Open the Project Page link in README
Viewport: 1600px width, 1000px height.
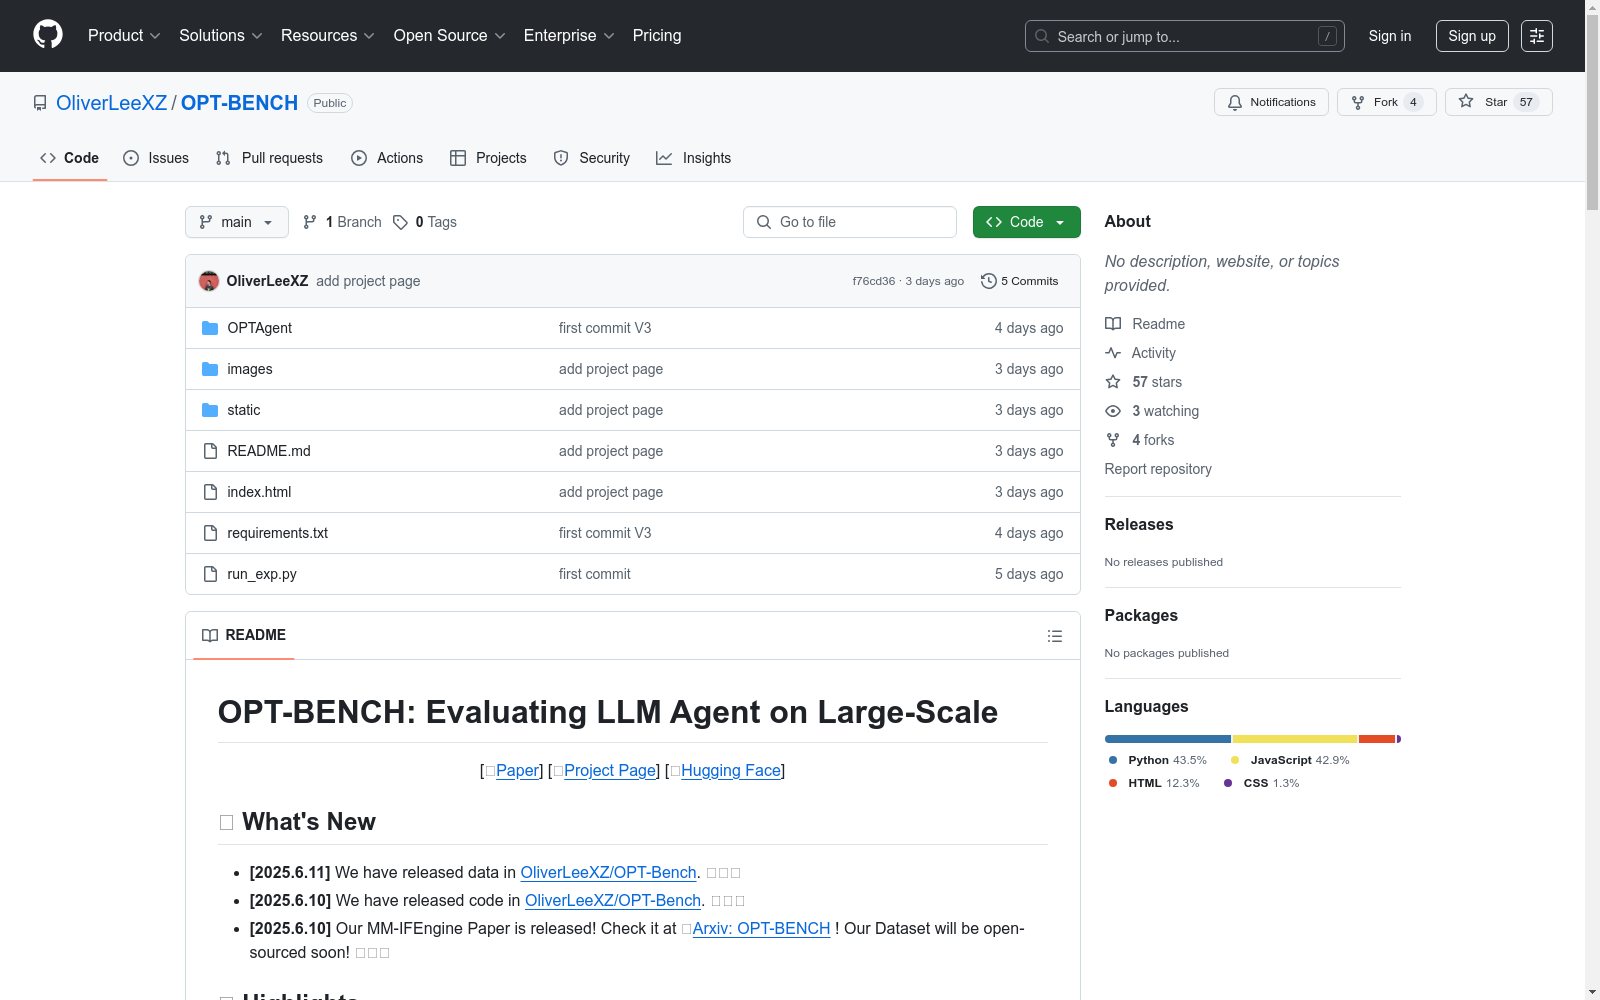point(610,770)
